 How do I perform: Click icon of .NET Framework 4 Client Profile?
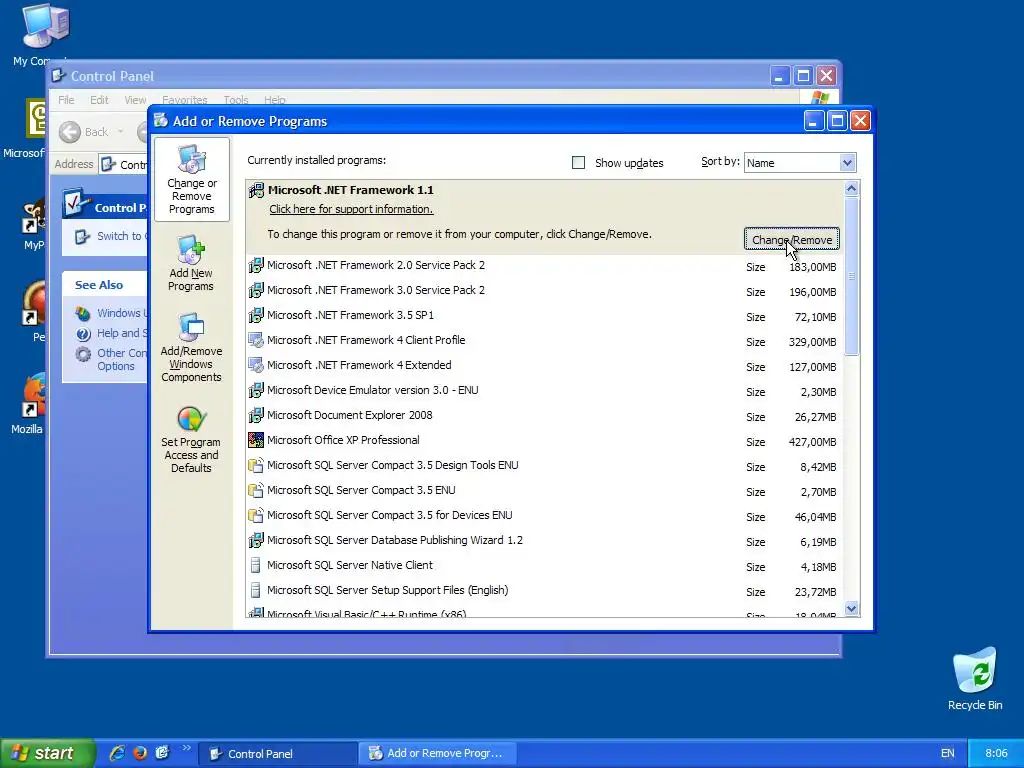[x=256, y=340]
